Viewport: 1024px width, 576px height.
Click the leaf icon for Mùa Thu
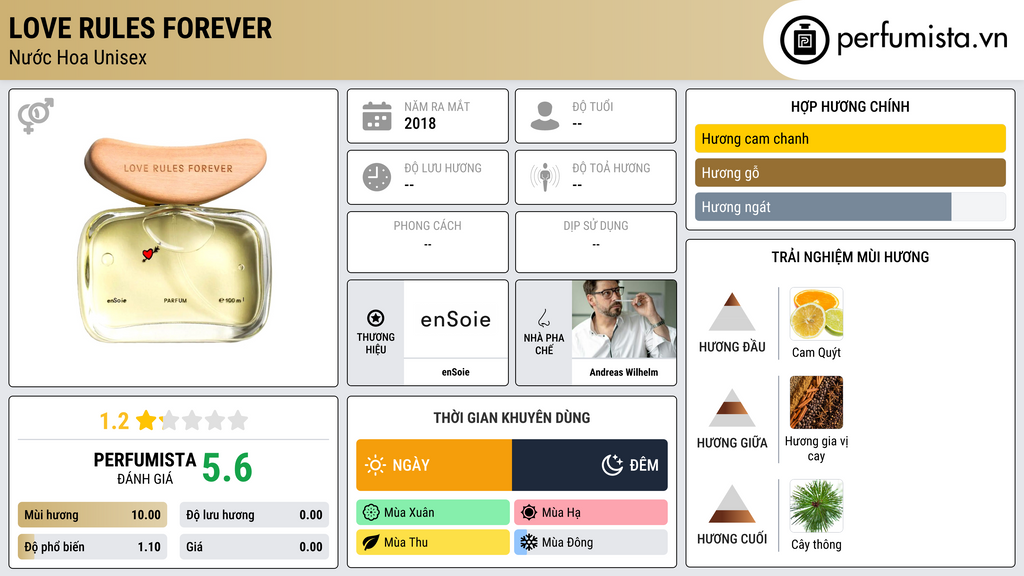371,542
